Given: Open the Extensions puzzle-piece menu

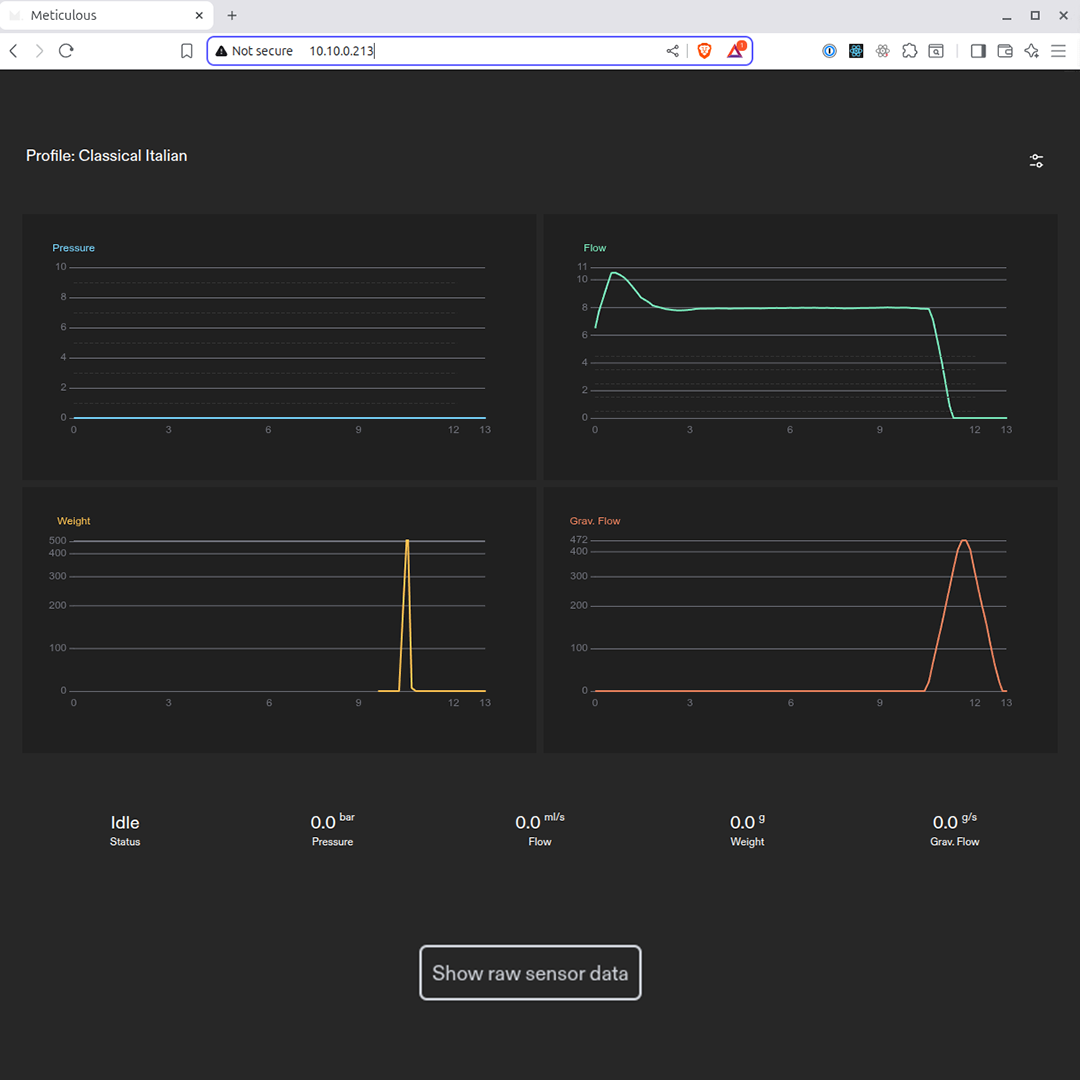Looking at the screenshot, I should pos(909,51).
